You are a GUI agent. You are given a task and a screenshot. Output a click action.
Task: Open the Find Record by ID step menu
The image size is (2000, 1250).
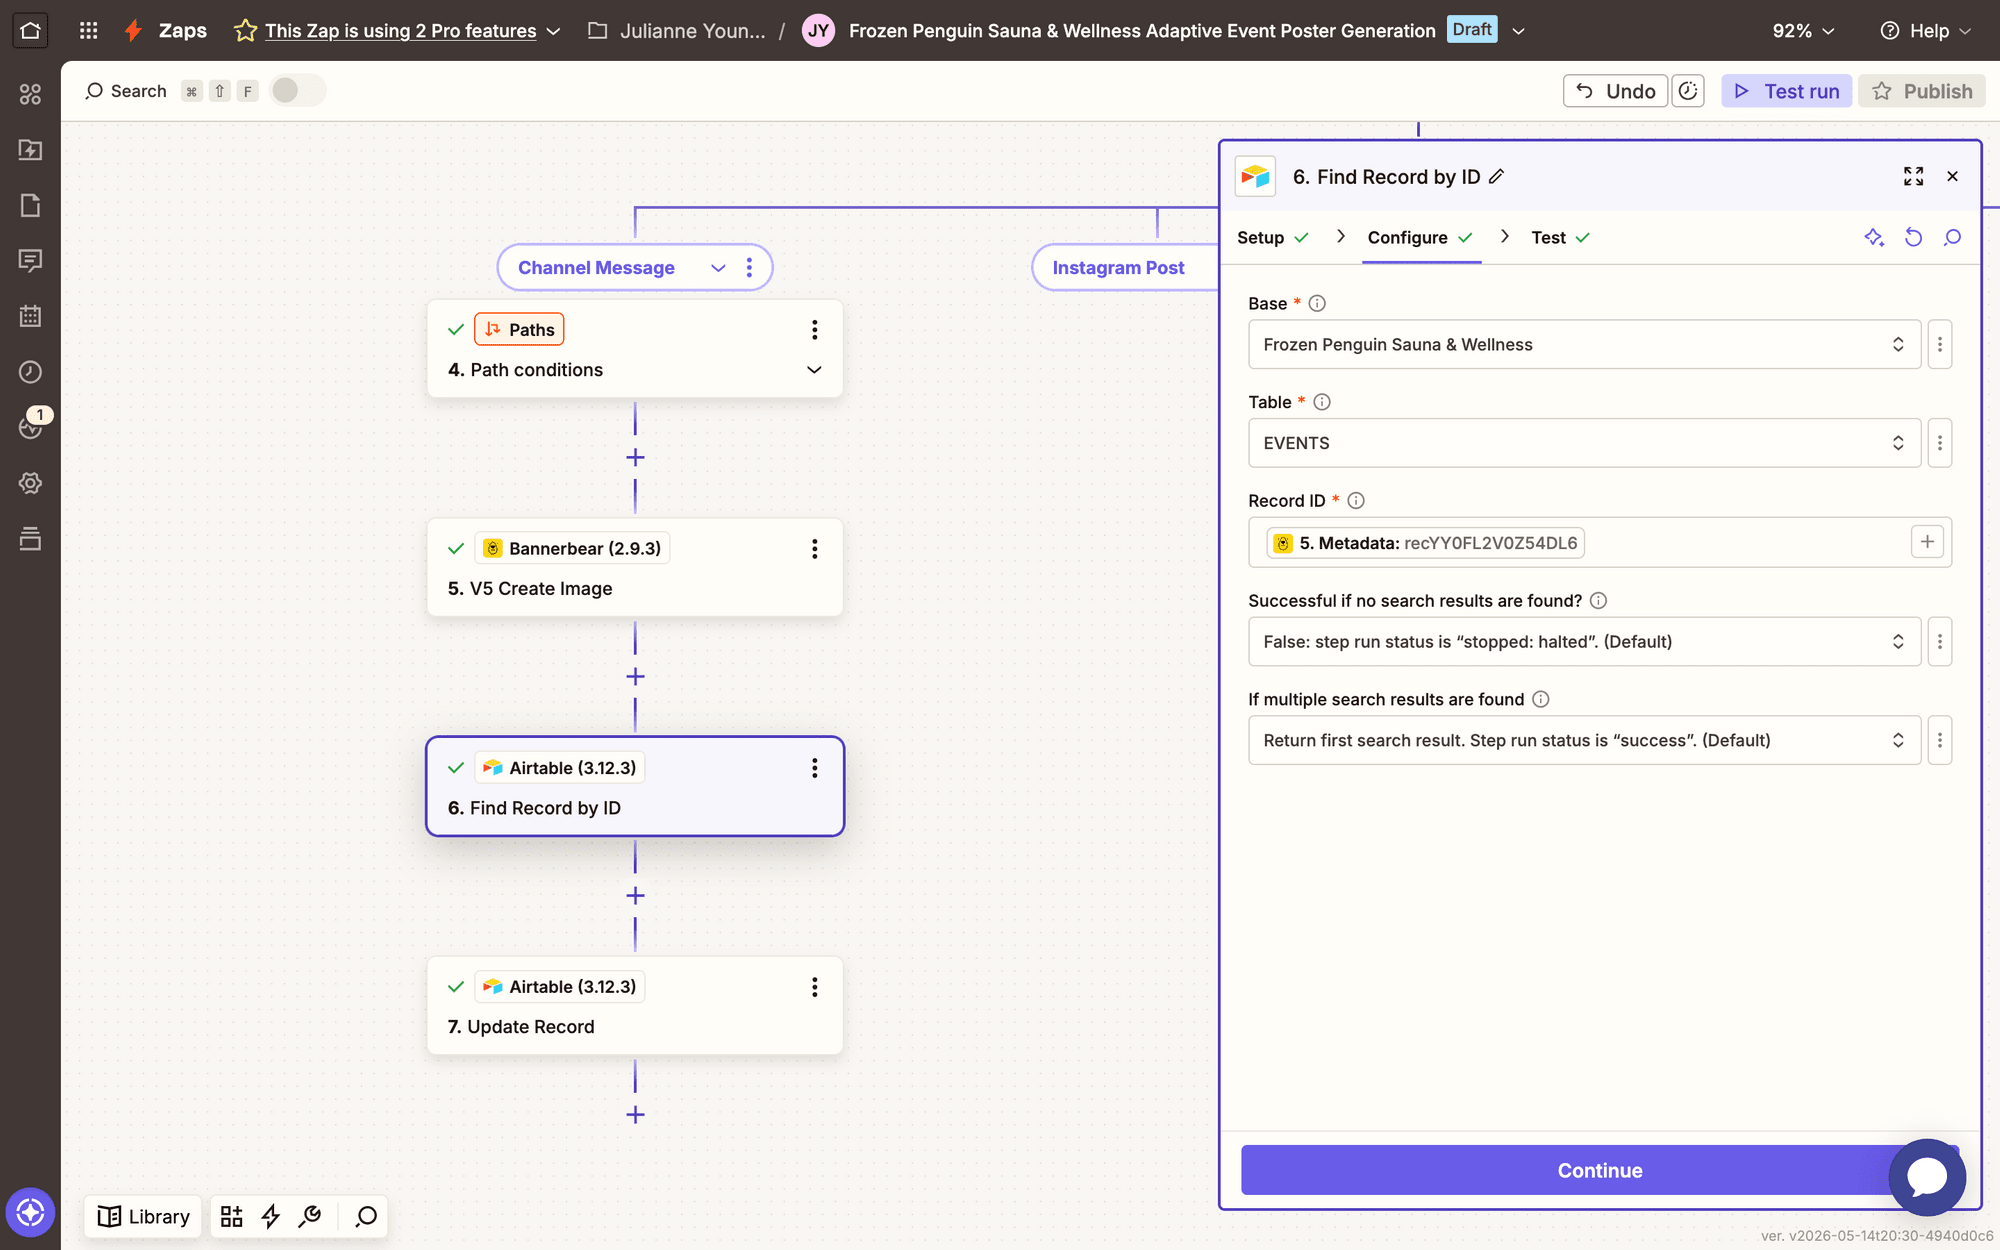815,768
